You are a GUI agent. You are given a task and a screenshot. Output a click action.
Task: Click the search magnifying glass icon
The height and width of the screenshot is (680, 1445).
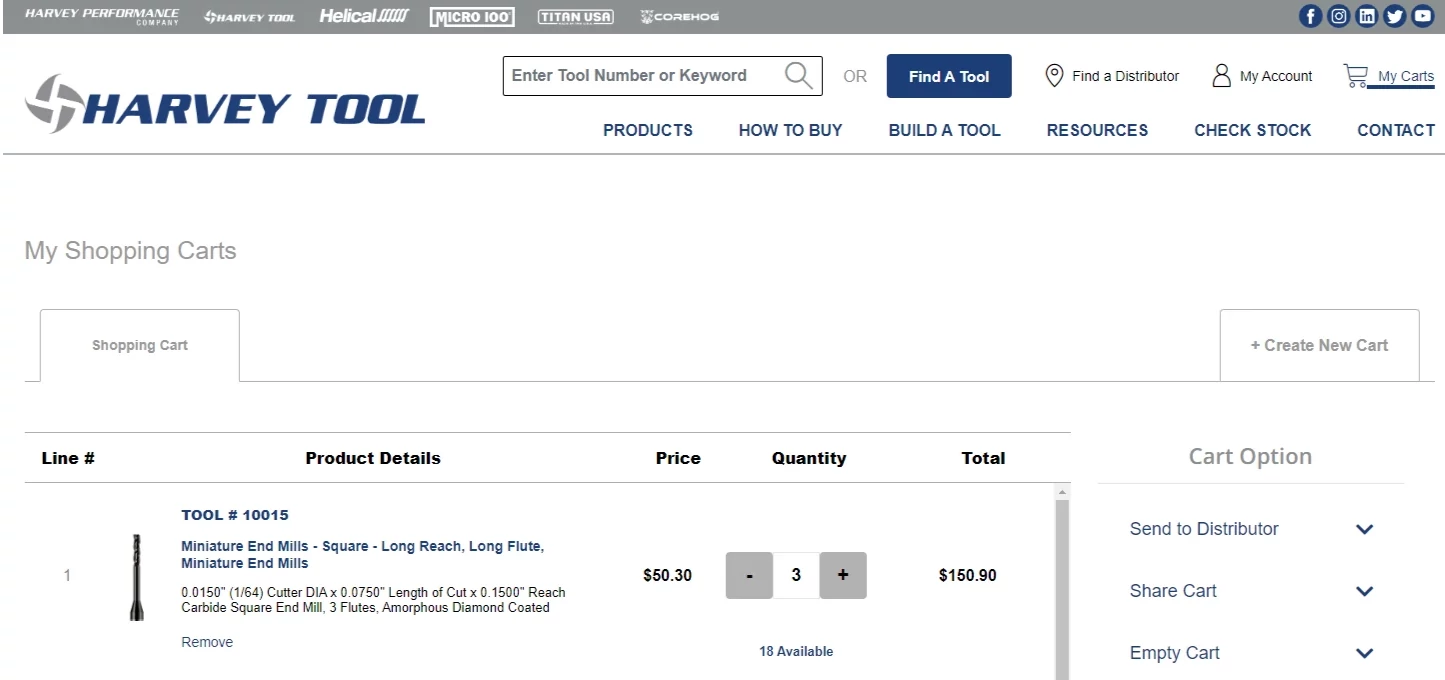(x=797, y=75)
